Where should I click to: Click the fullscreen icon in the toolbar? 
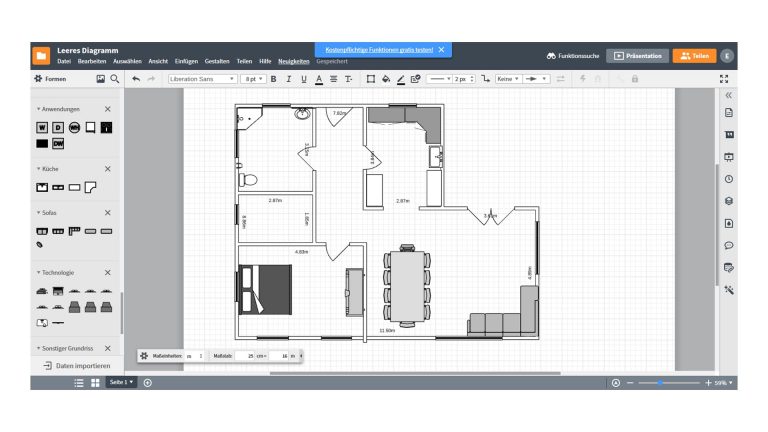[724, 78]
